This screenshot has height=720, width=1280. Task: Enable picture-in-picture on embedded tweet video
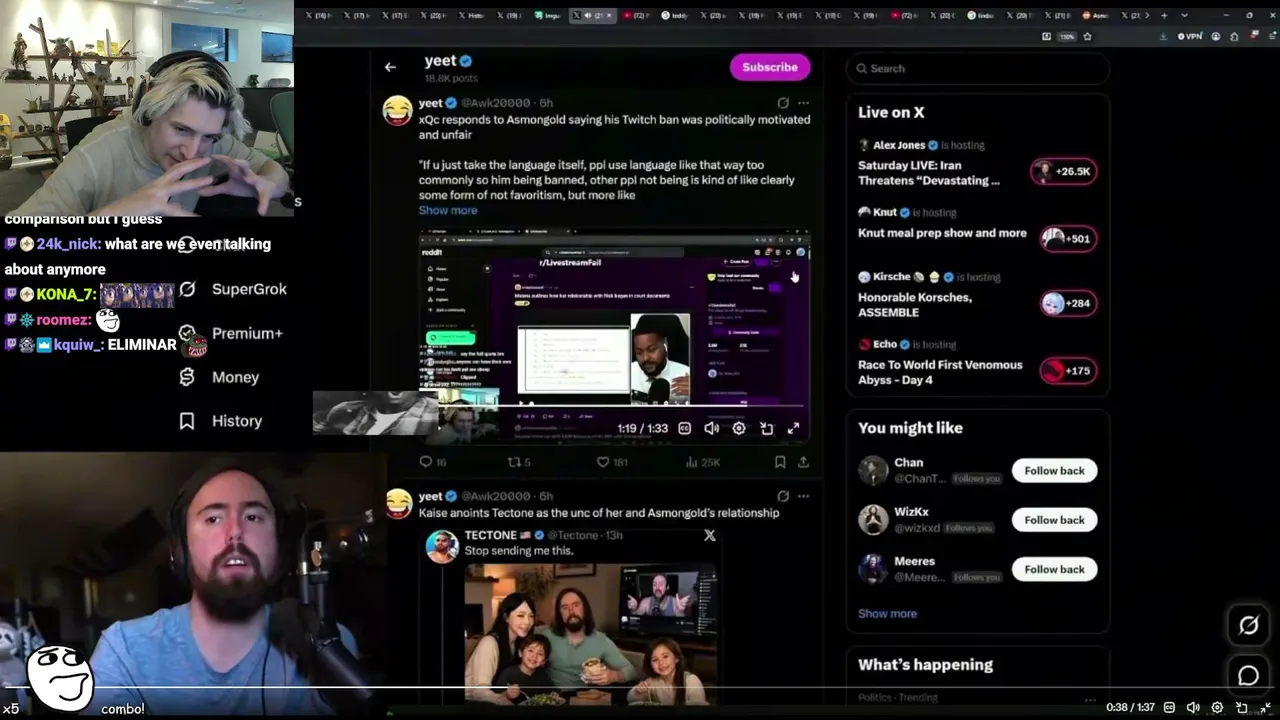click(766, 428)
